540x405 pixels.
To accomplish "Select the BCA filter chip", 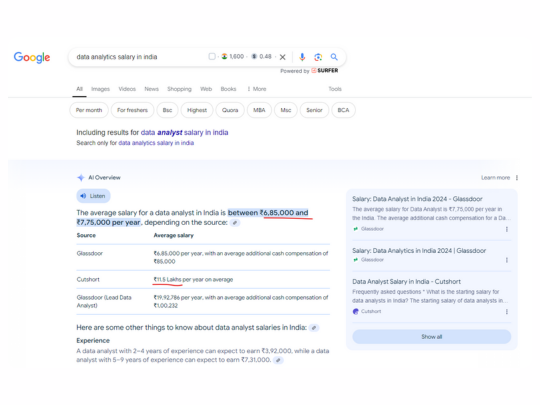I will coord(343,110).
